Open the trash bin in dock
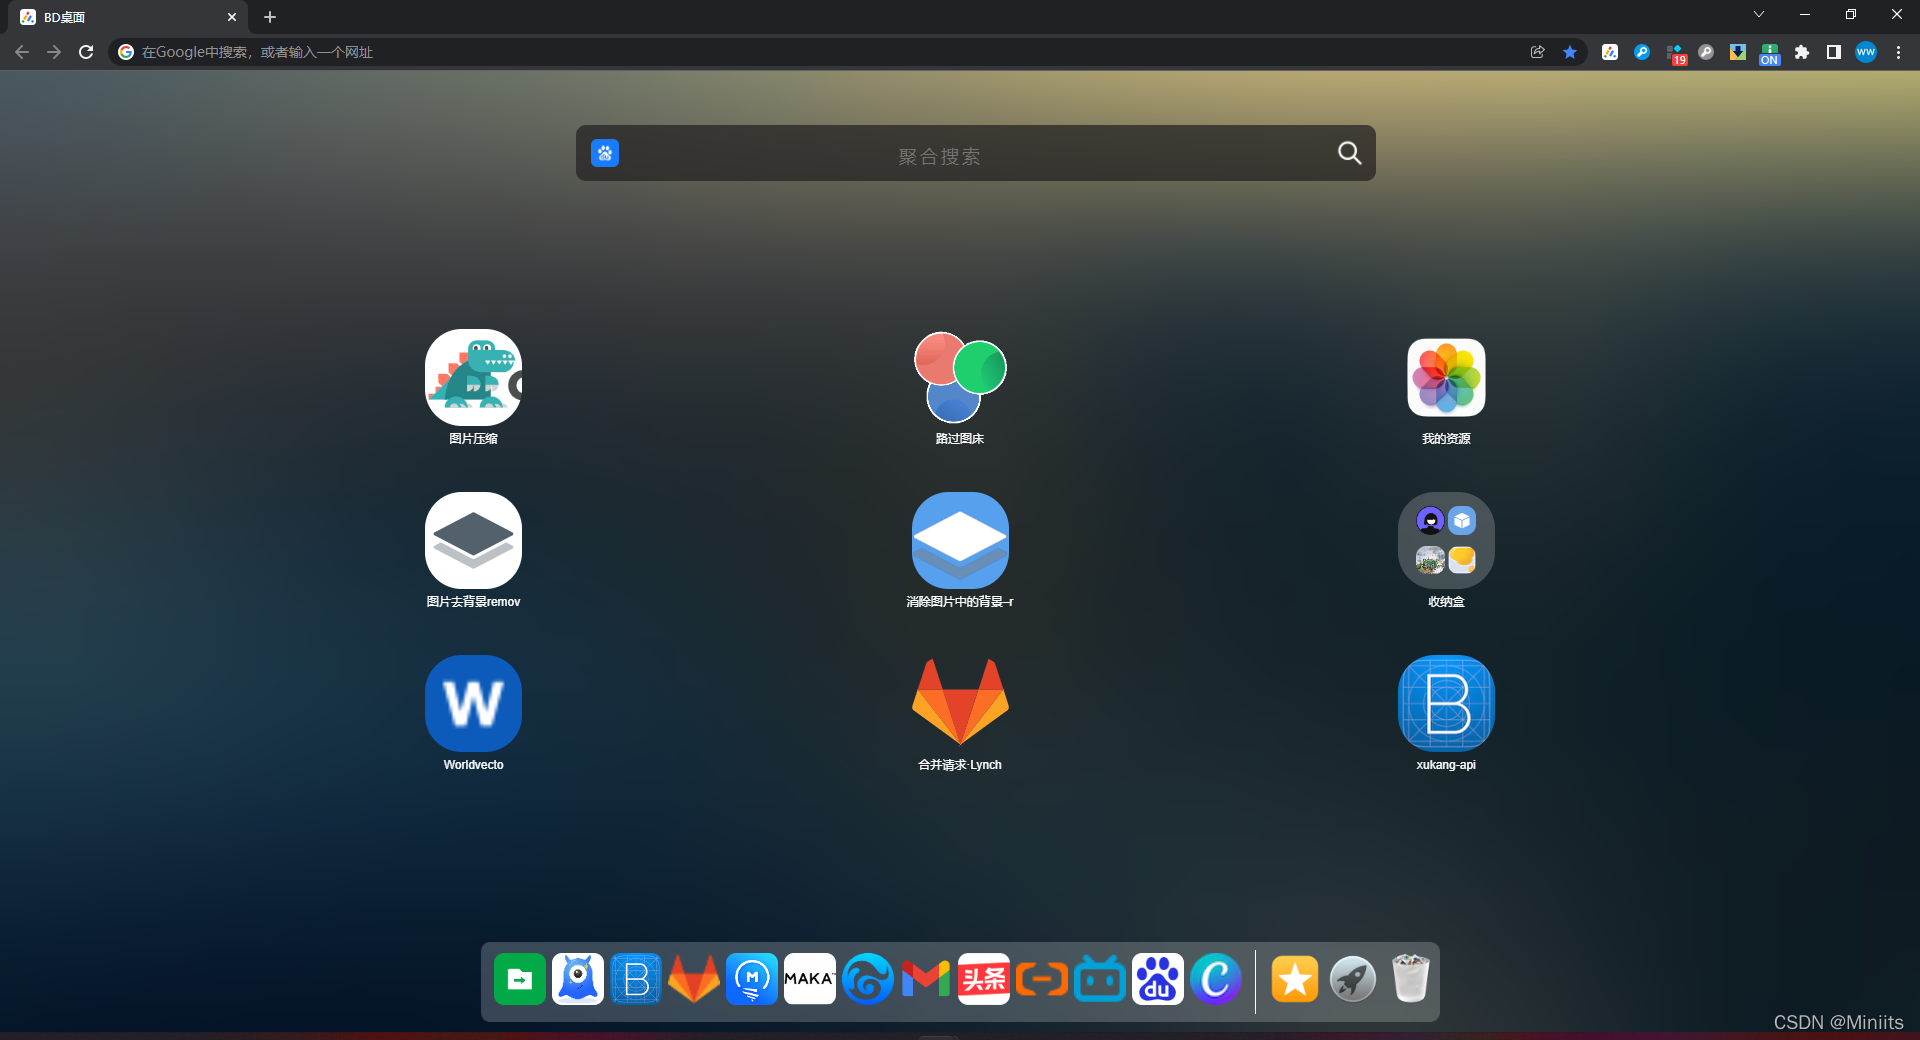 pos(1411,979)
